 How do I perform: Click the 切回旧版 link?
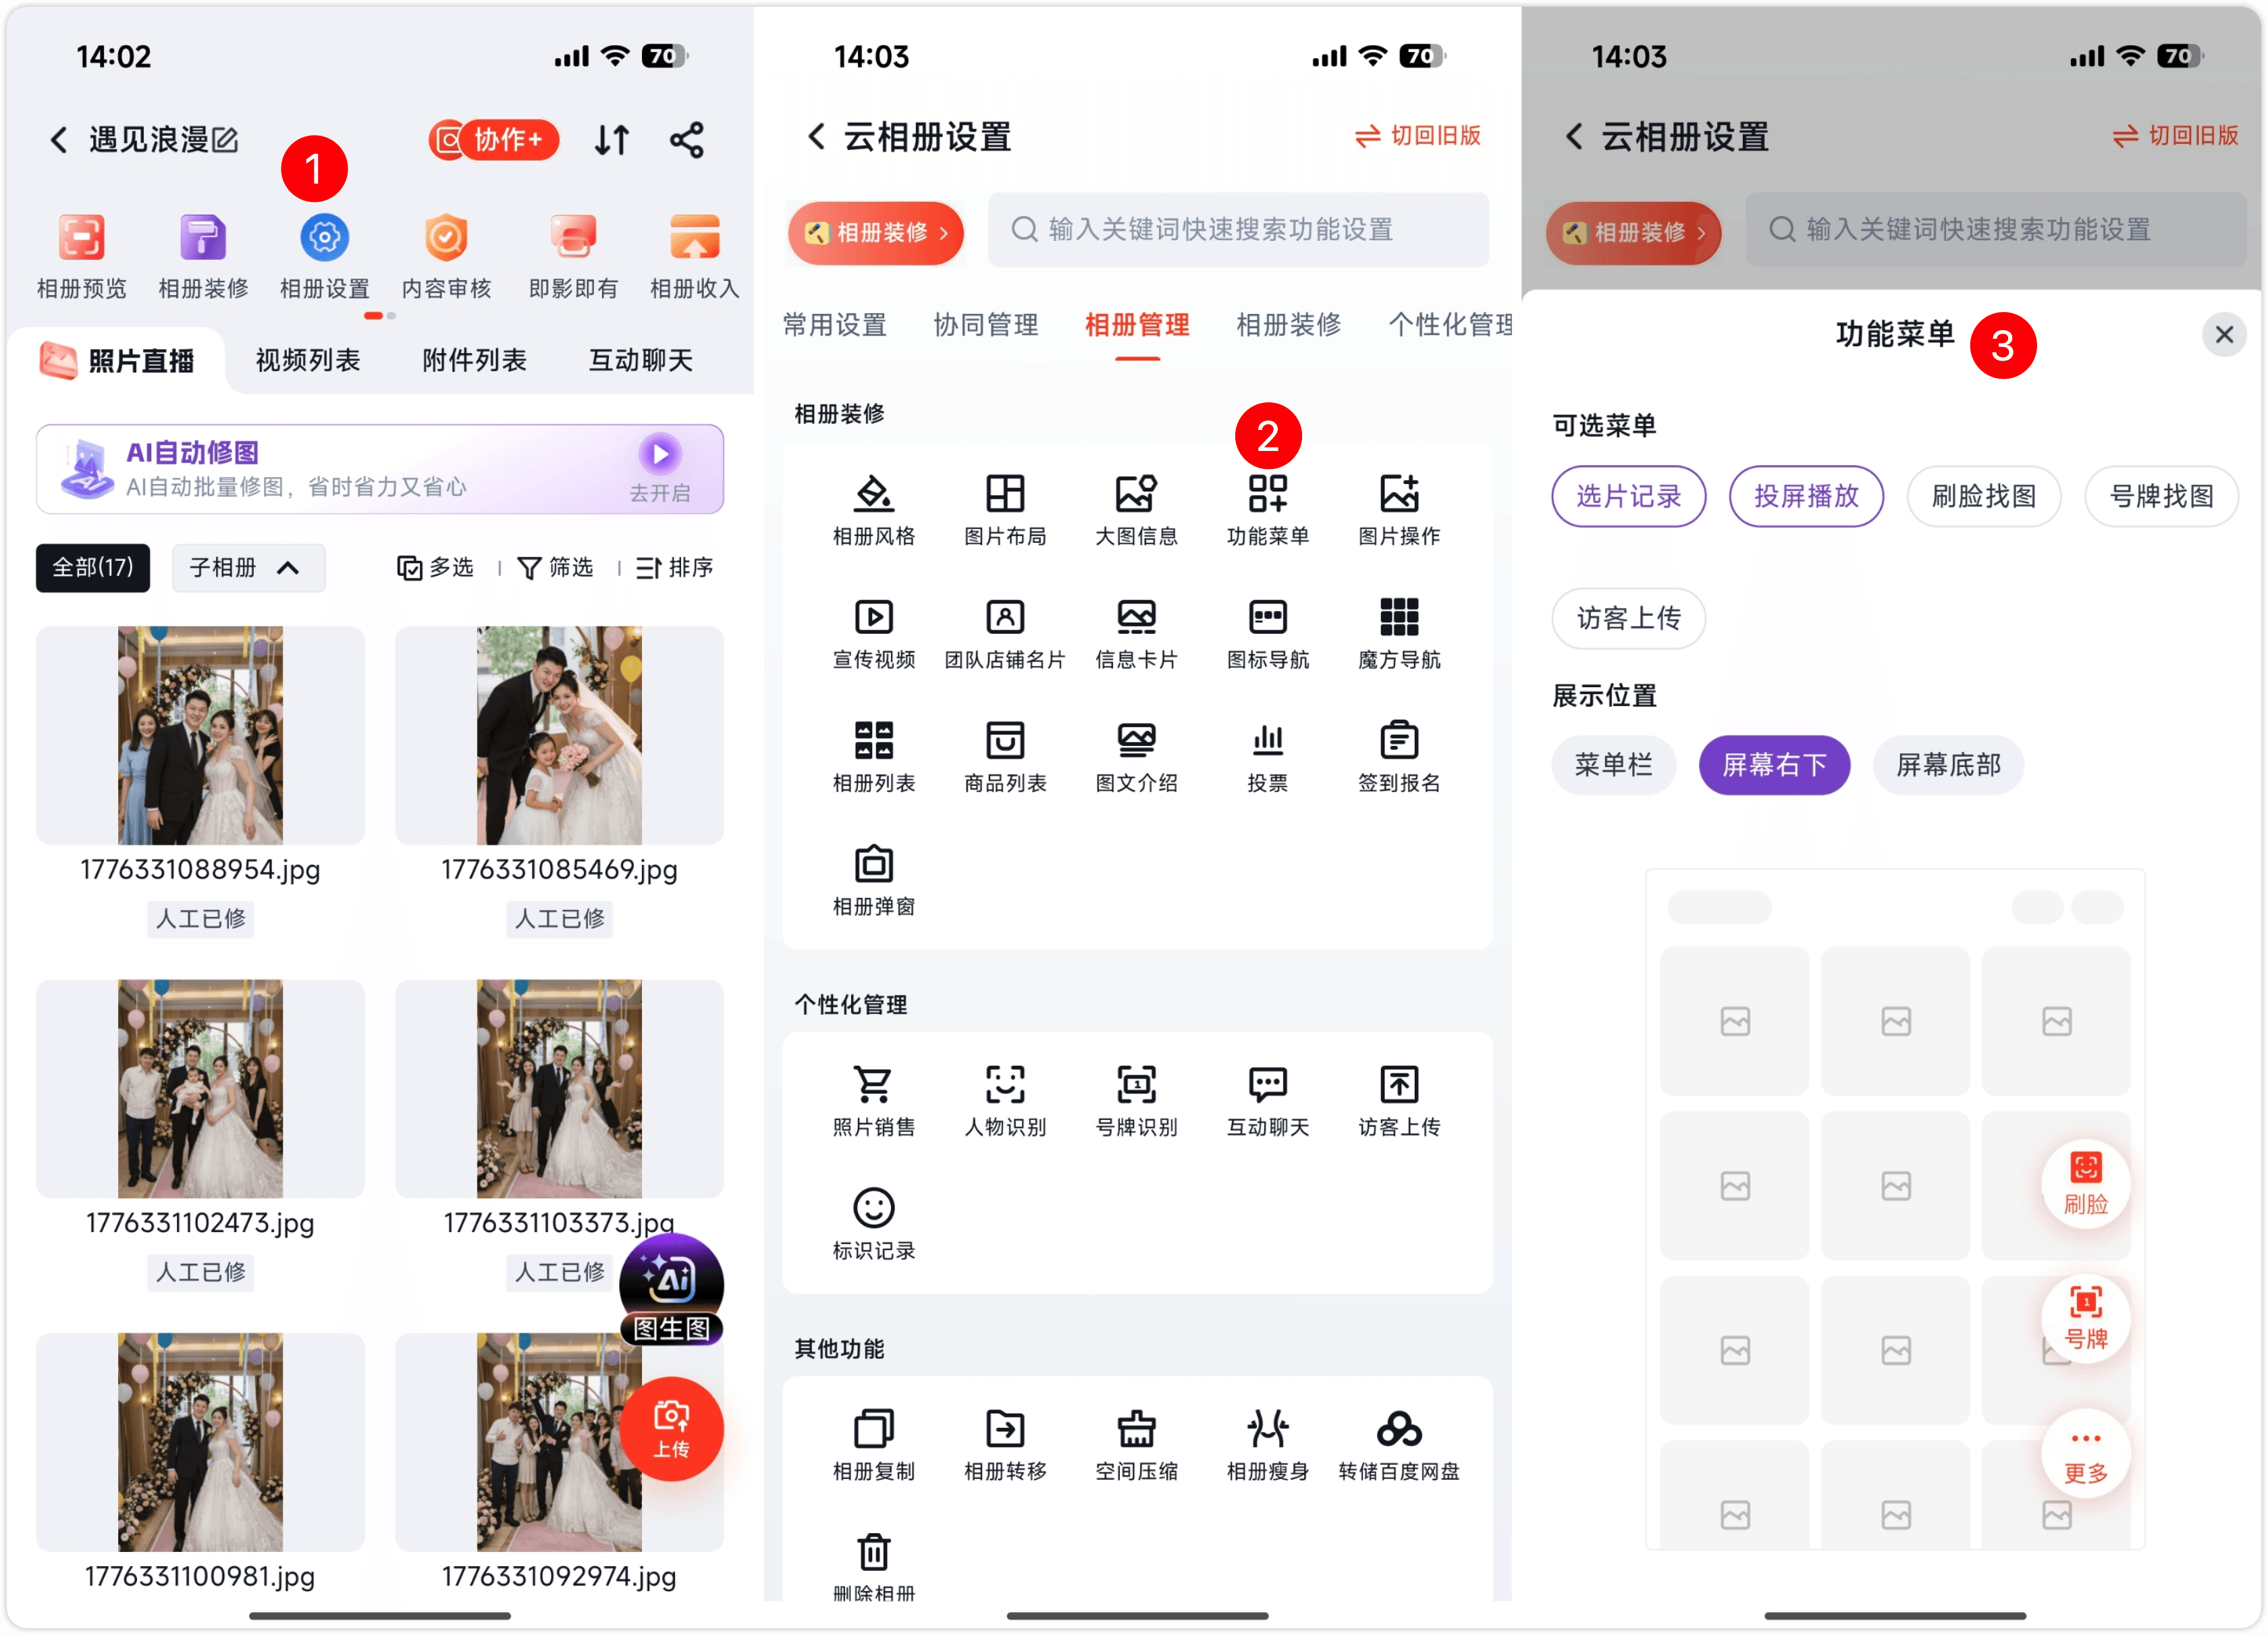[1417, 135]
